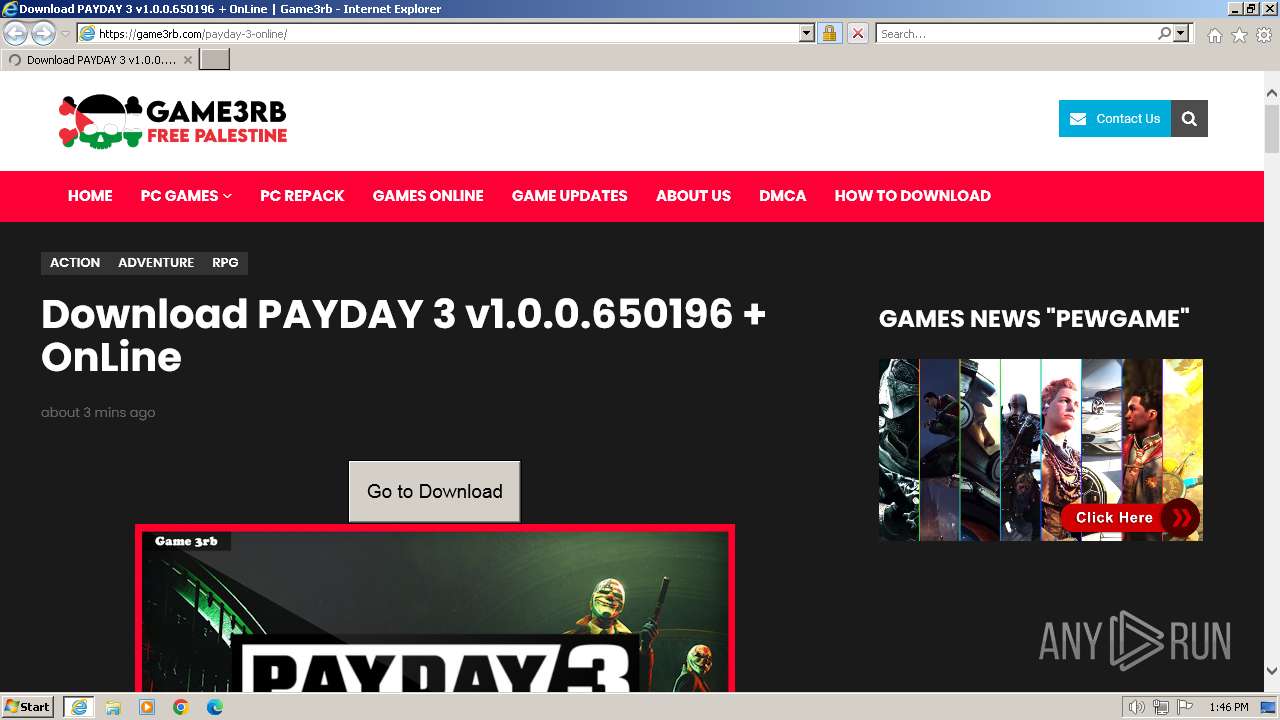Click the PEWGAME games news banner

pyautogui.click(x=1041, y=450)
